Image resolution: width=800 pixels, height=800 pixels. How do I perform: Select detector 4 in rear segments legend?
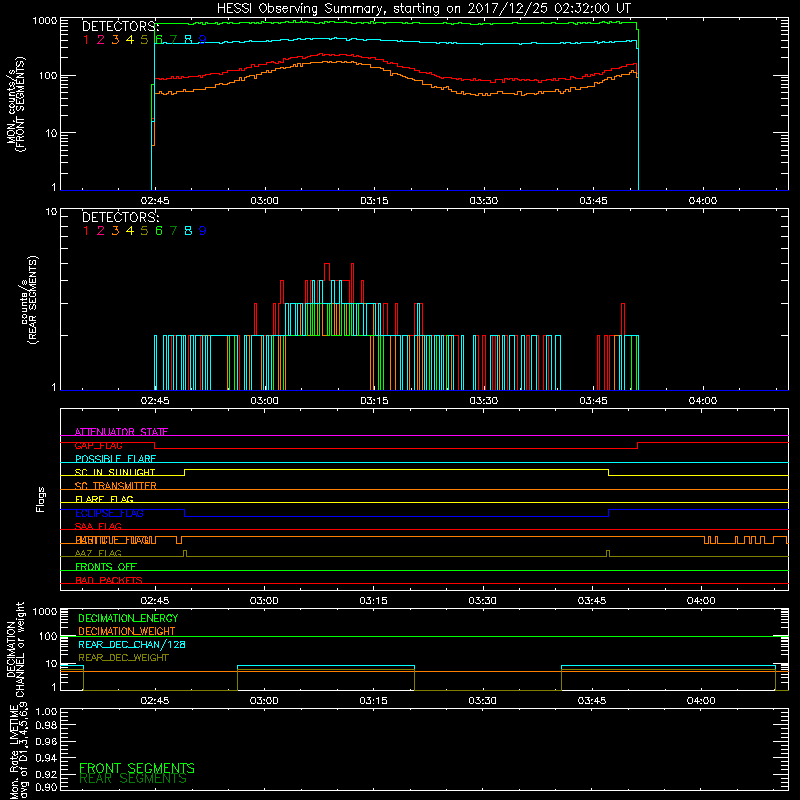coord(130,231)
